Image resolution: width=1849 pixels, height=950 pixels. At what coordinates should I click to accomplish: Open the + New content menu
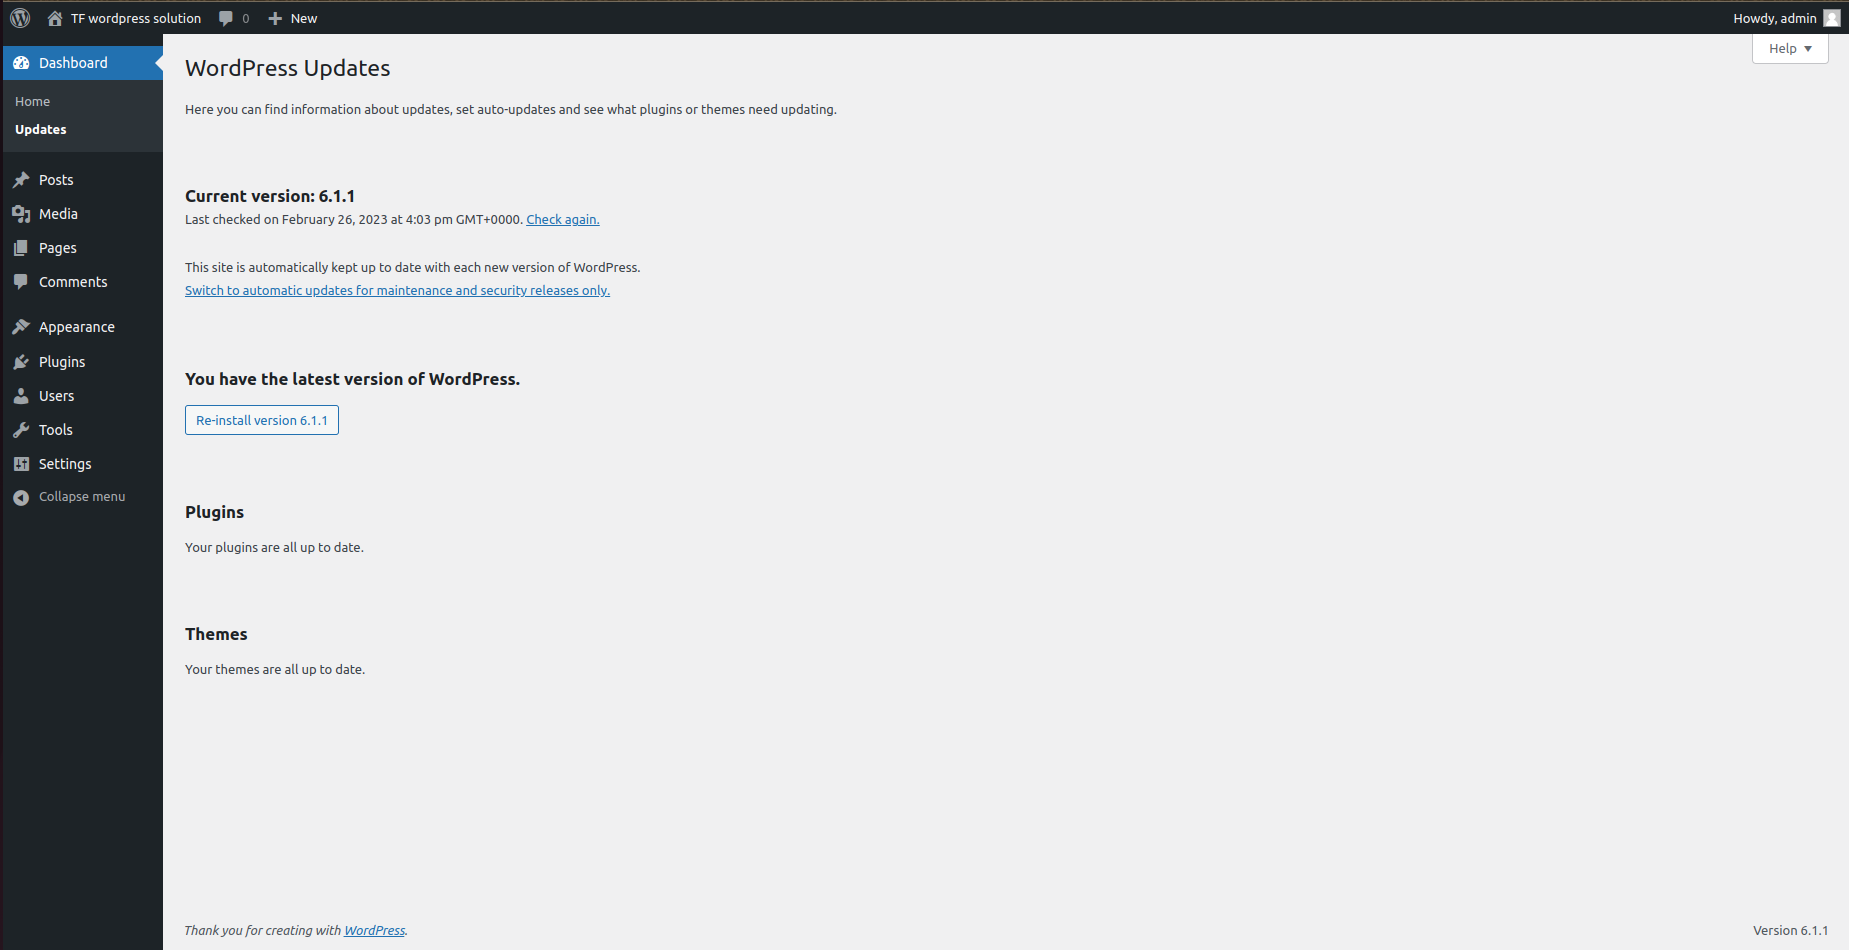pyautogui.click(x=292, y=18)
